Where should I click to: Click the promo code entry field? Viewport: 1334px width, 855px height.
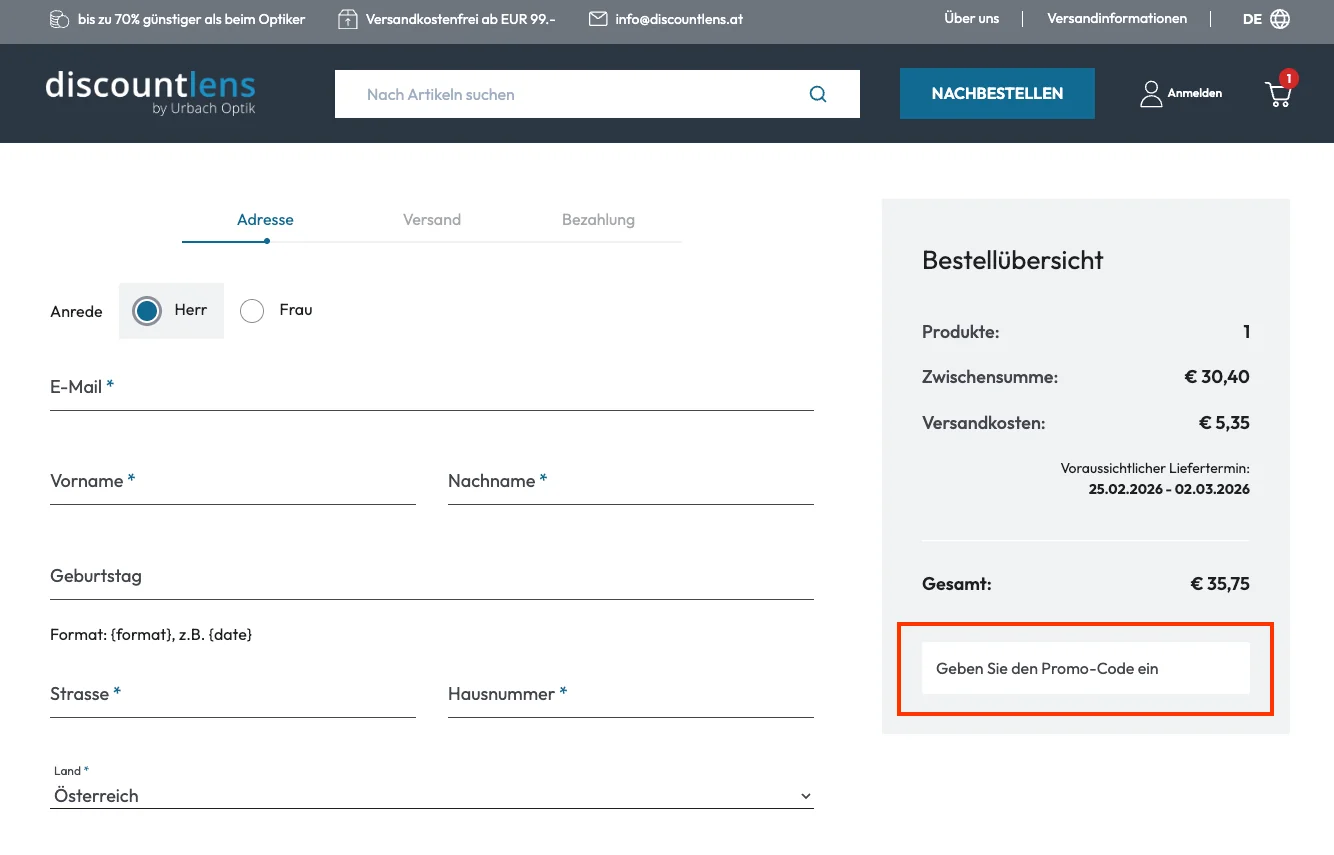pyautogui.click(x=1085, y=668)
